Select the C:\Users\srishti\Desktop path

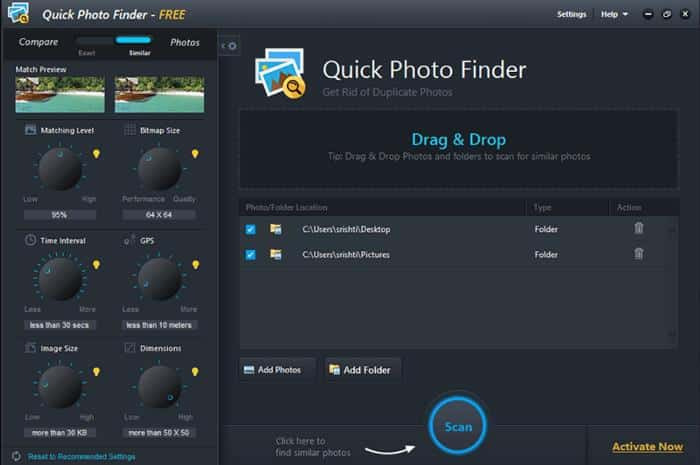point(346,229)
